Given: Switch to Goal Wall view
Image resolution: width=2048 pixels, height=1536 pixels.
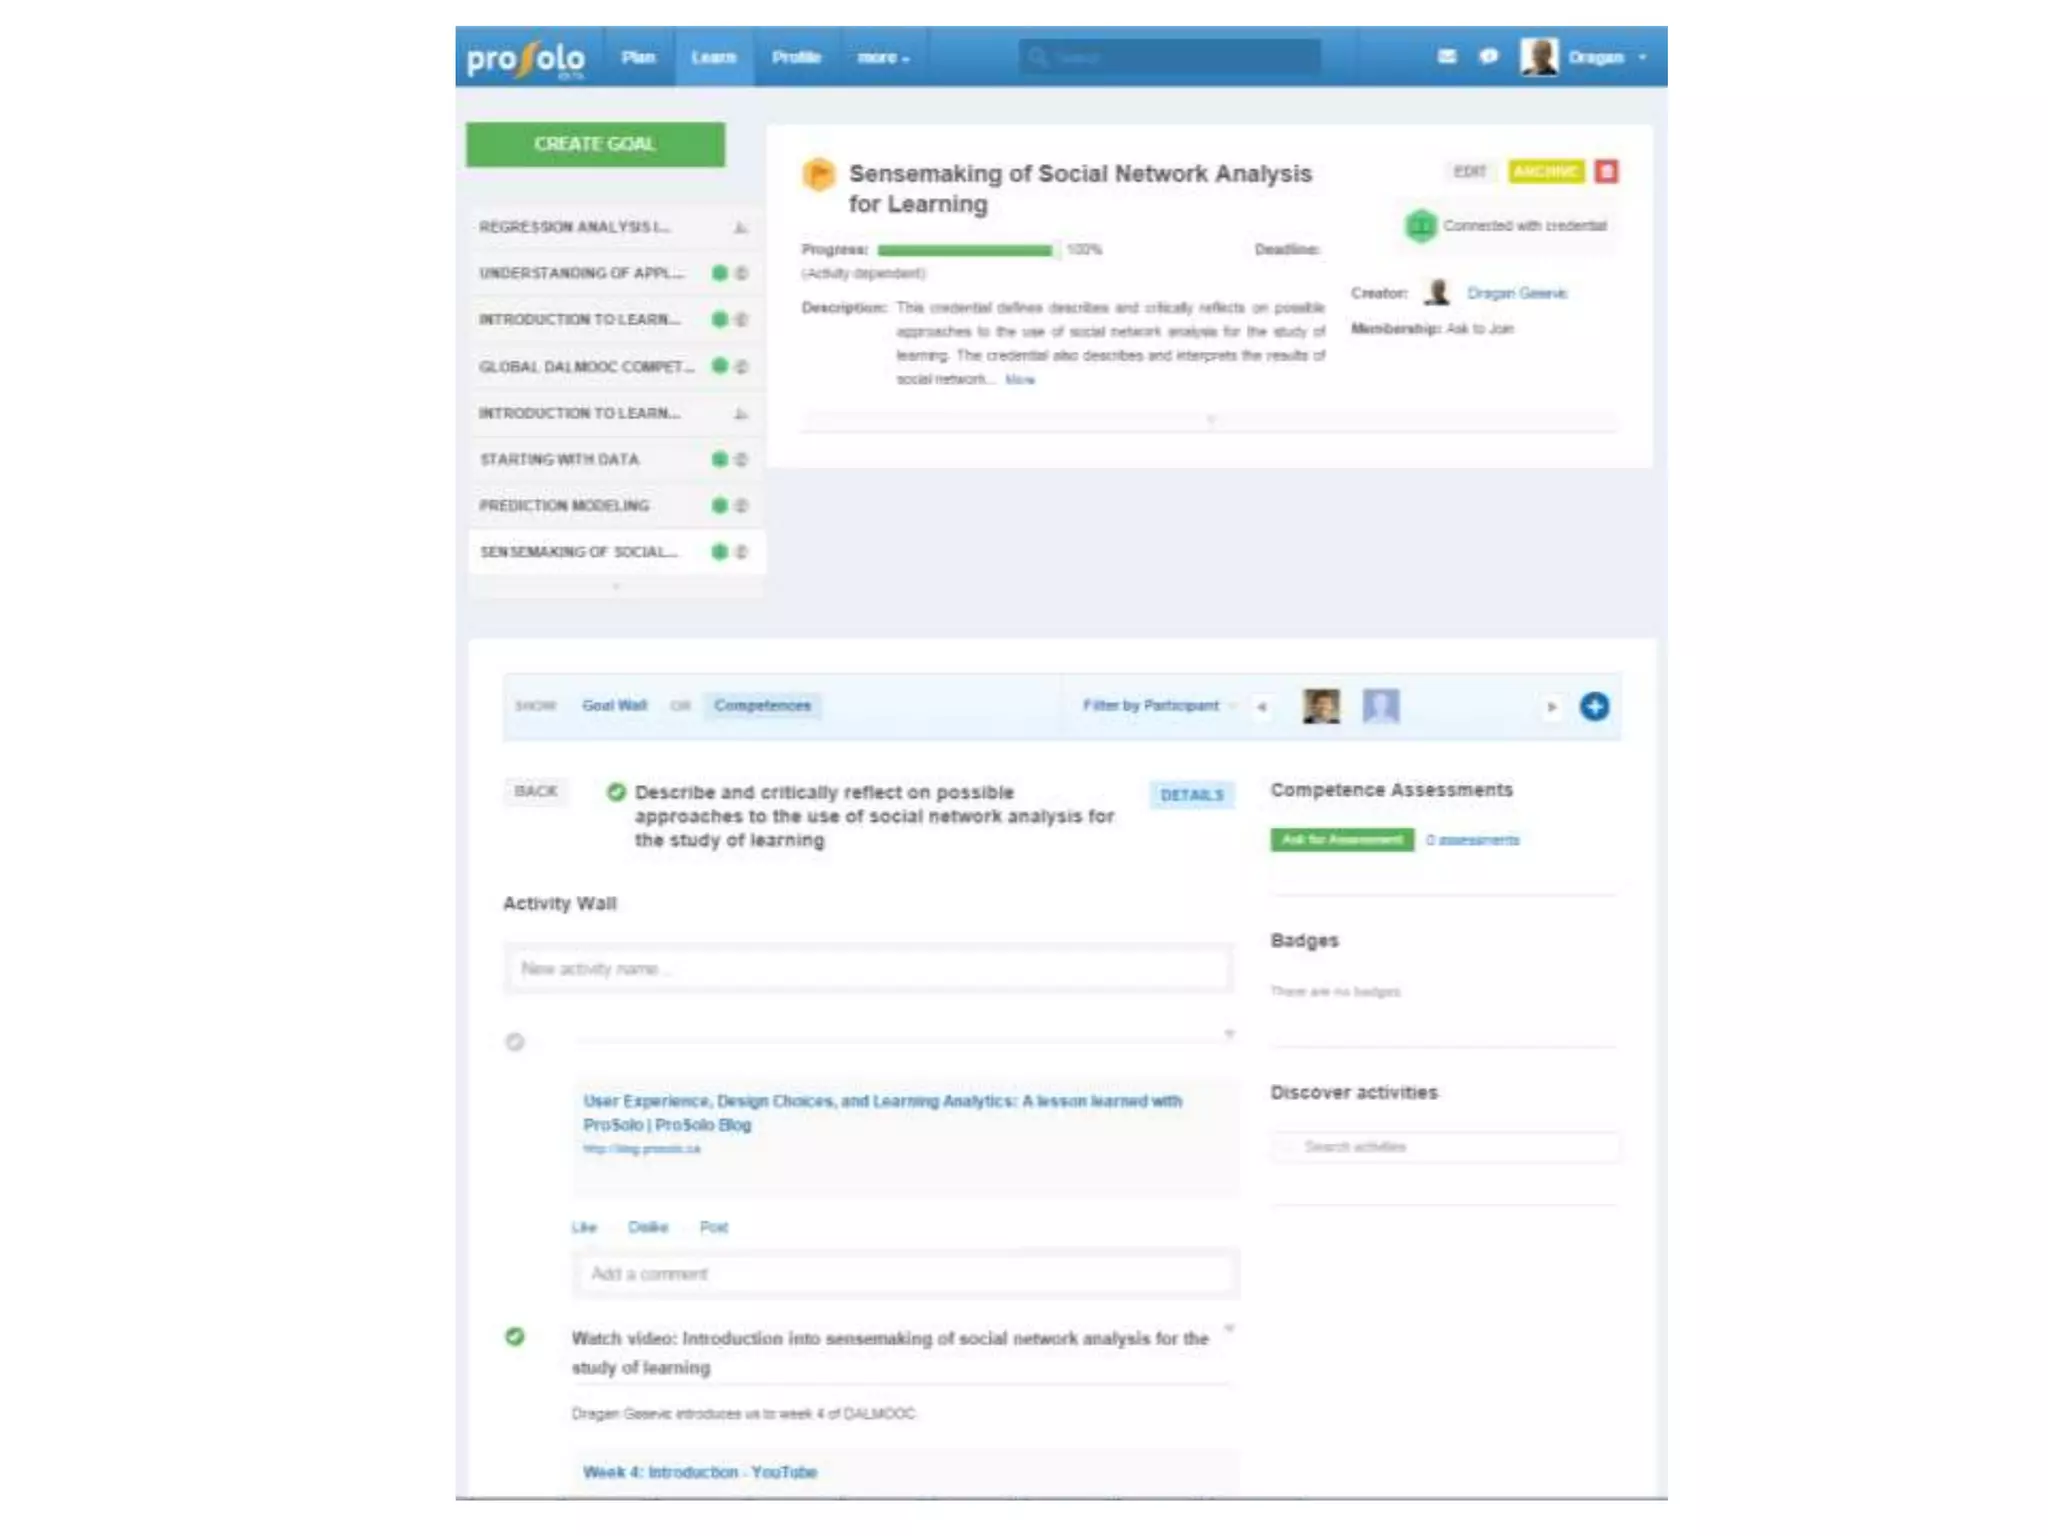Looking at the screenshot, I should [x=614, y=706].
